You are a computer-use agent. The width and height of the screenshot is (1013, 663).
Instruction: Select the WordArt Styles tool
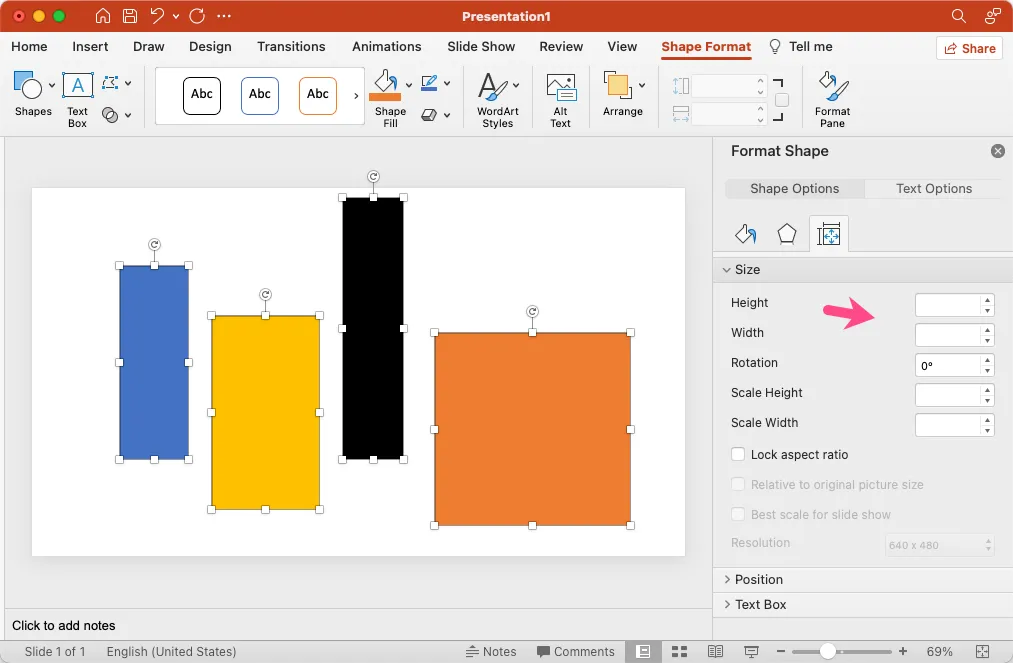tap(496, 97)
